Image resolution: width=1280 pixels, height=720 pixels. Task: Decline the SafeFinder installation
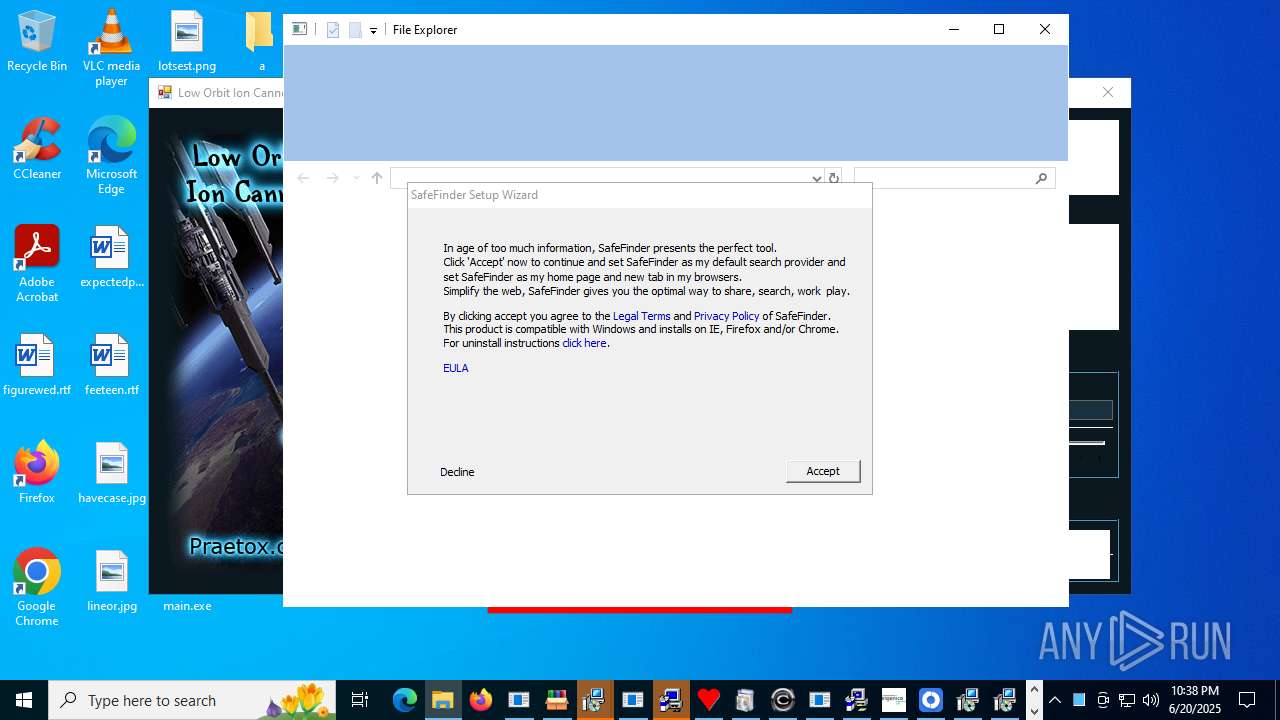coord(457,472)
